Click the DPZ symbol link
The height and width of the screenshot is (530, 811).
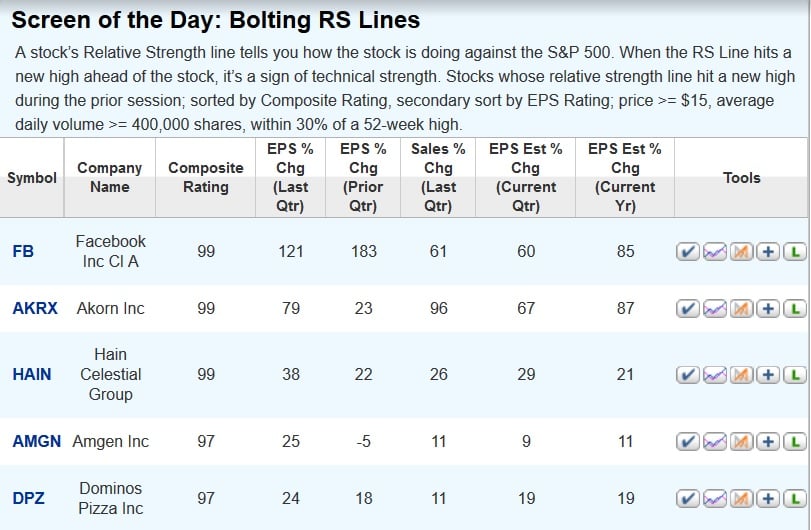coord(28,498)
